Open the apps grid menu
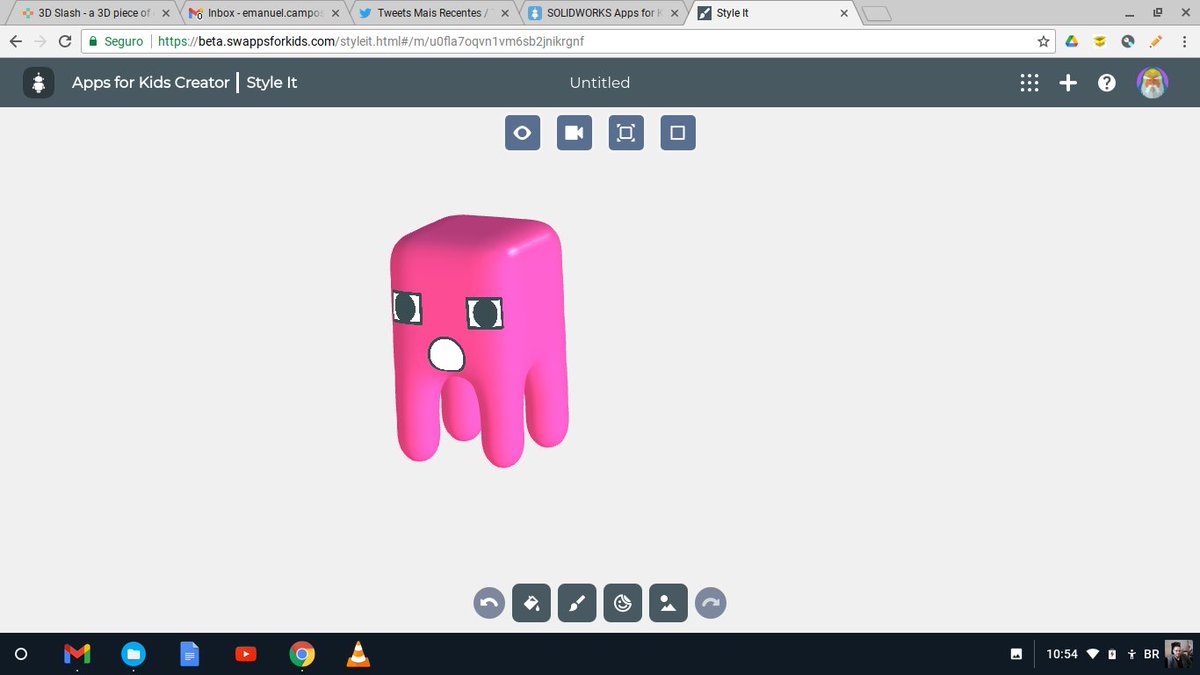 point(1029,83)
